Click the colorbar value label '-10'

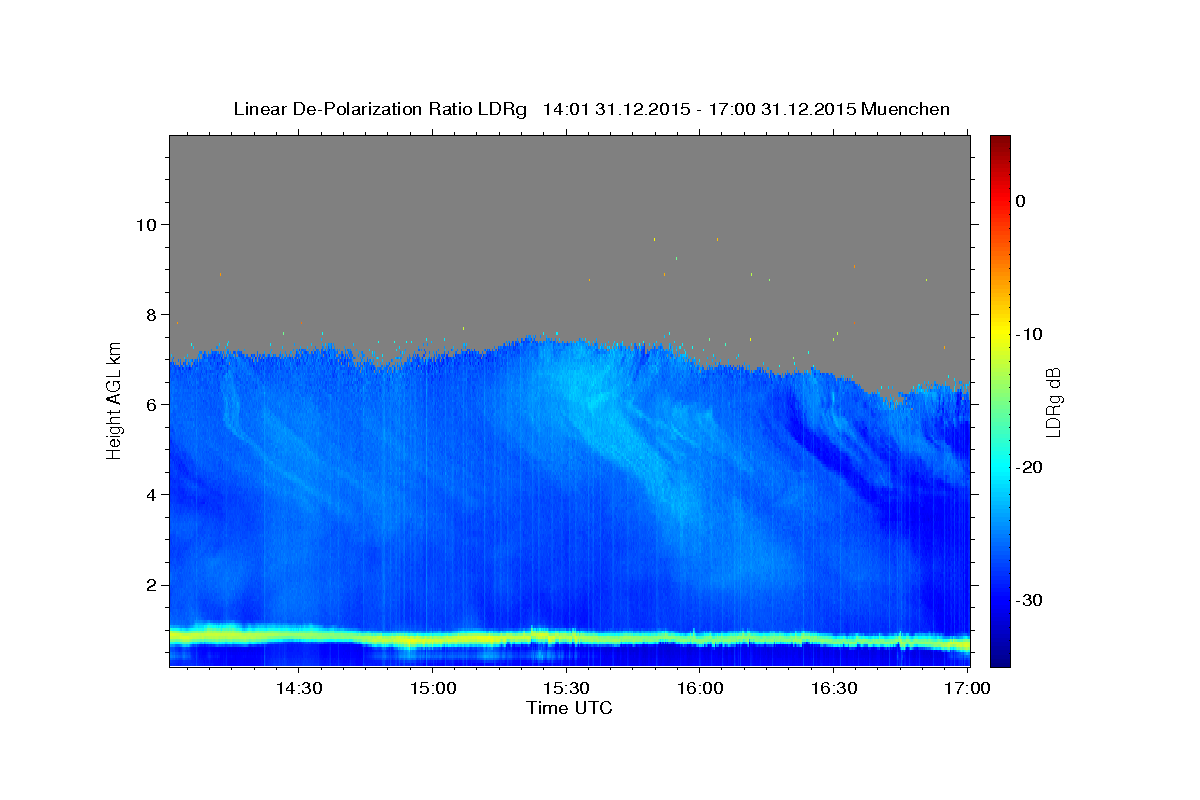pos(1029,334)
